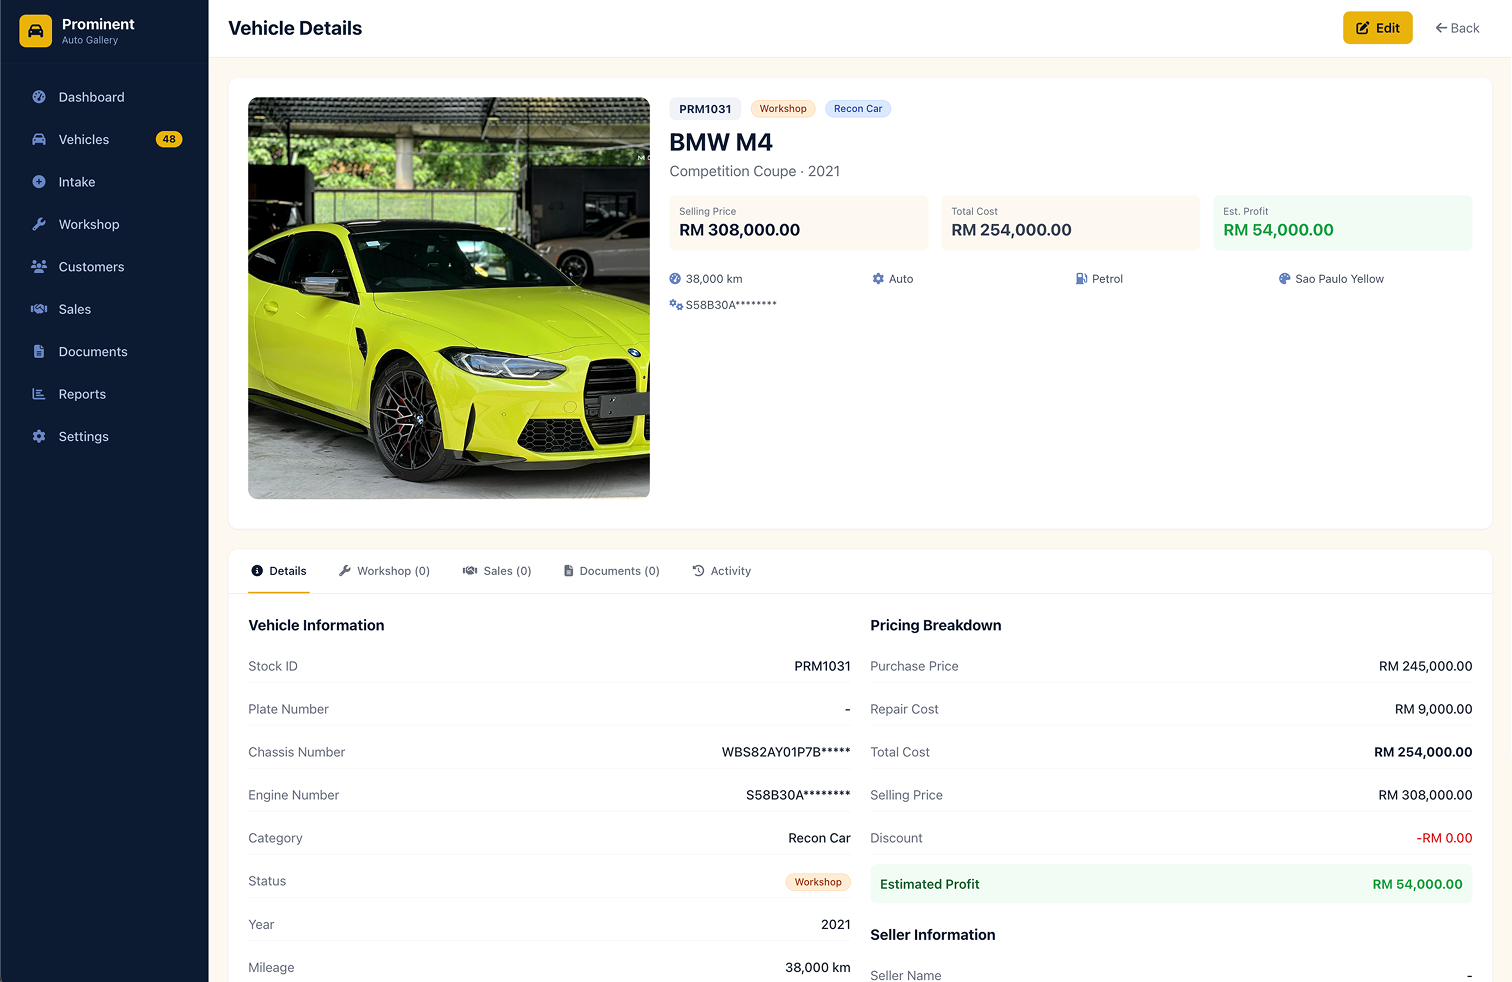Click the Settings gear icon
The image size is (1512, 982).
point(39,437)
